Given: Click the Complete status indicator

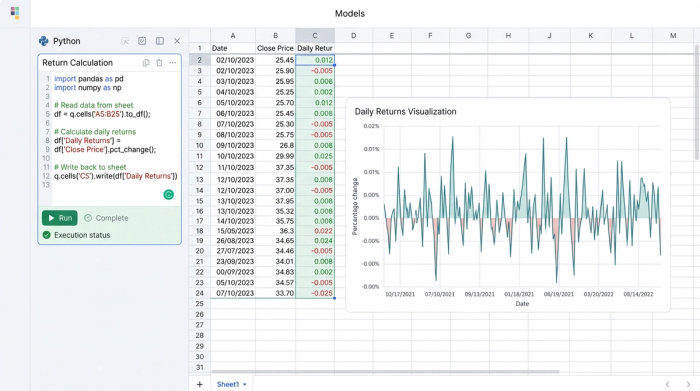Looking at the screenshot, I should (106, 218).
